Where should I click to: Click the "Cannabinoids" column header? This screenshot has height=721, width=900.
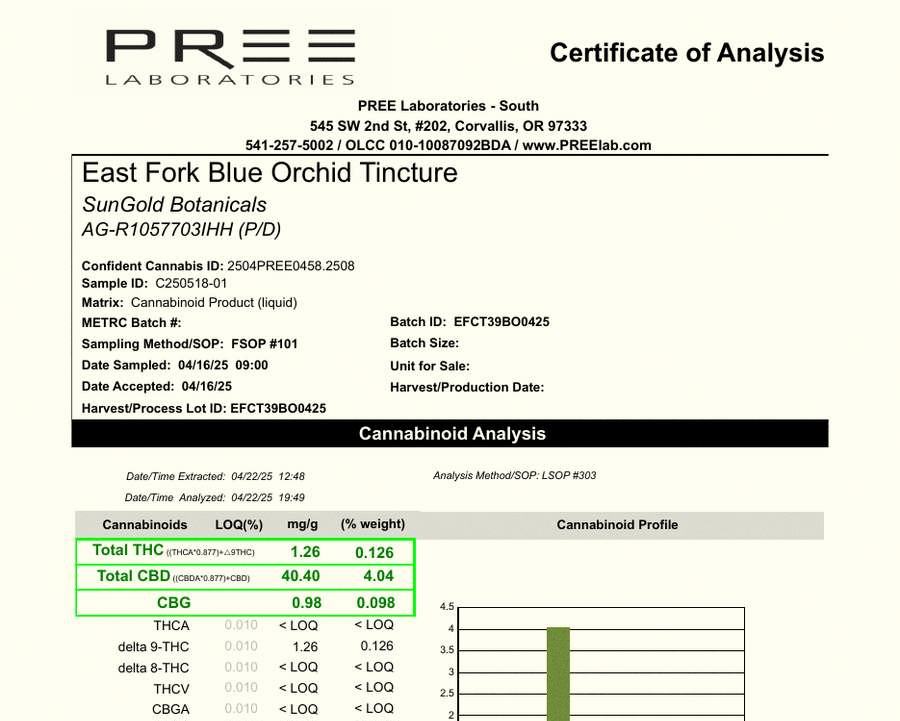(145, 525)
